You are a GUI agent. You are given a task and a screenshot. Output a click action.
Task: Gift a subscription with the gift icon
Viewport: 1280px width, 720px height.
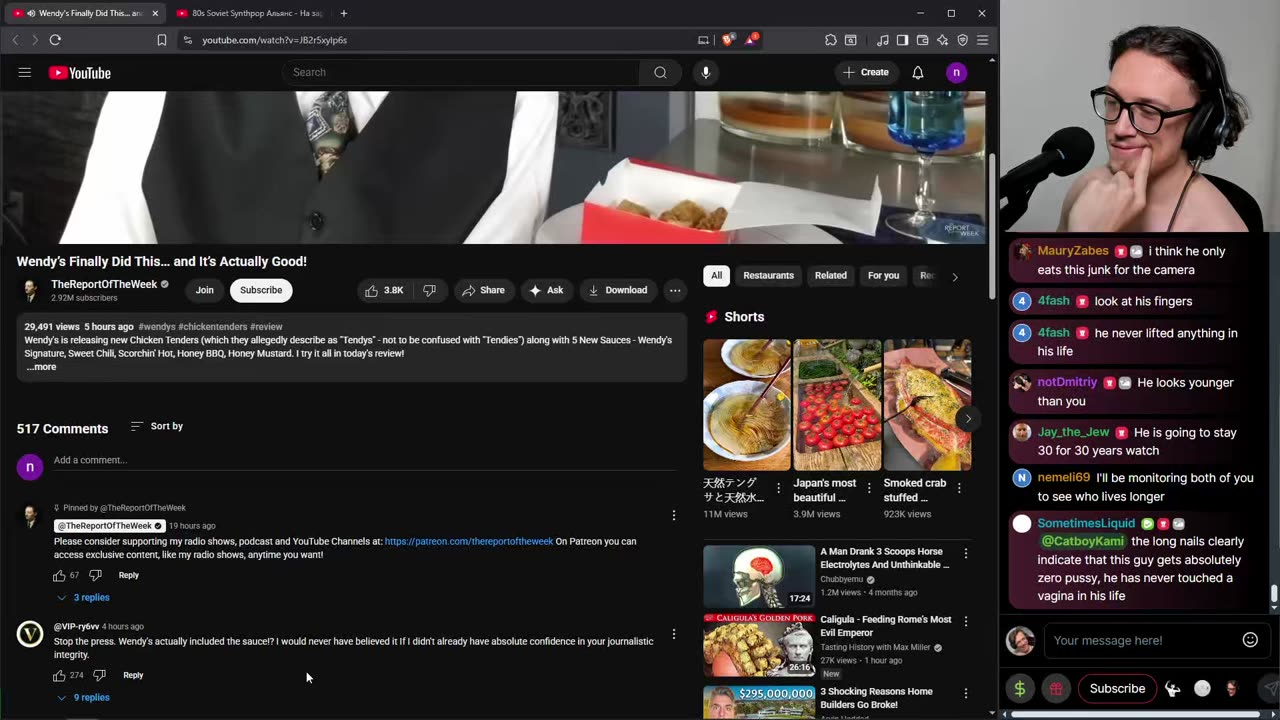point(1056,688)
